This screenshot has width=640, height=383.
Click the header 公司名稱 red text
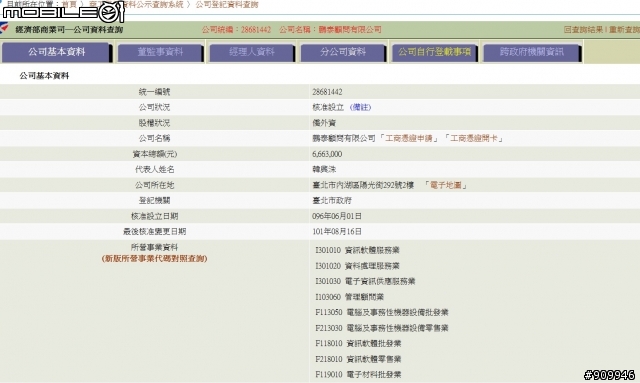[330, 29]
